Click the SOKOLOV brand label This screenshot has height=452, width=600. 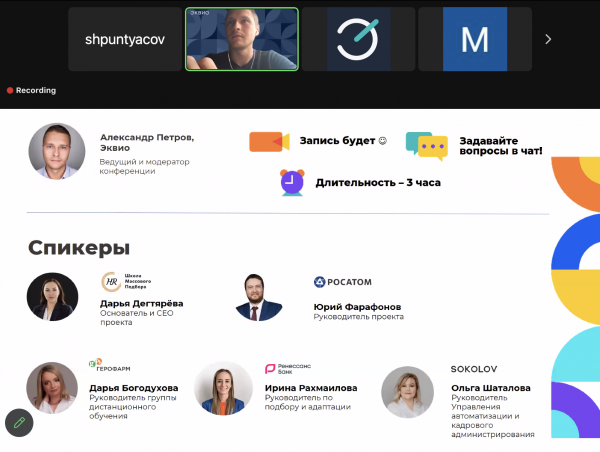tap(474, 369)
